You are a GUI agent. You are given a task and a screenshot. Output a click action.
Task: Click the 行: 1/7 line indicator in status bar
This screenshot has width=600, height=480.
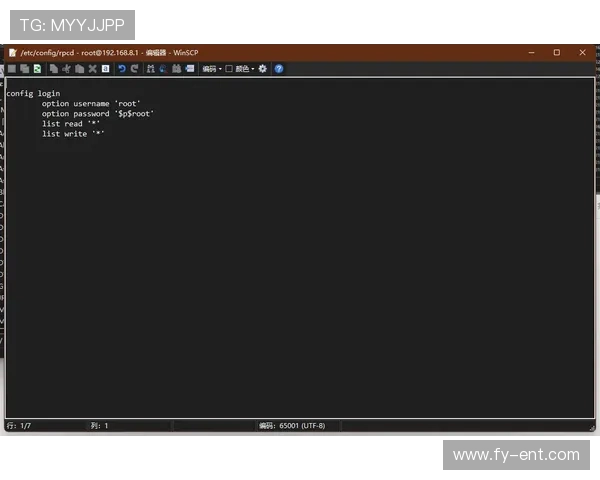(20, 425)
